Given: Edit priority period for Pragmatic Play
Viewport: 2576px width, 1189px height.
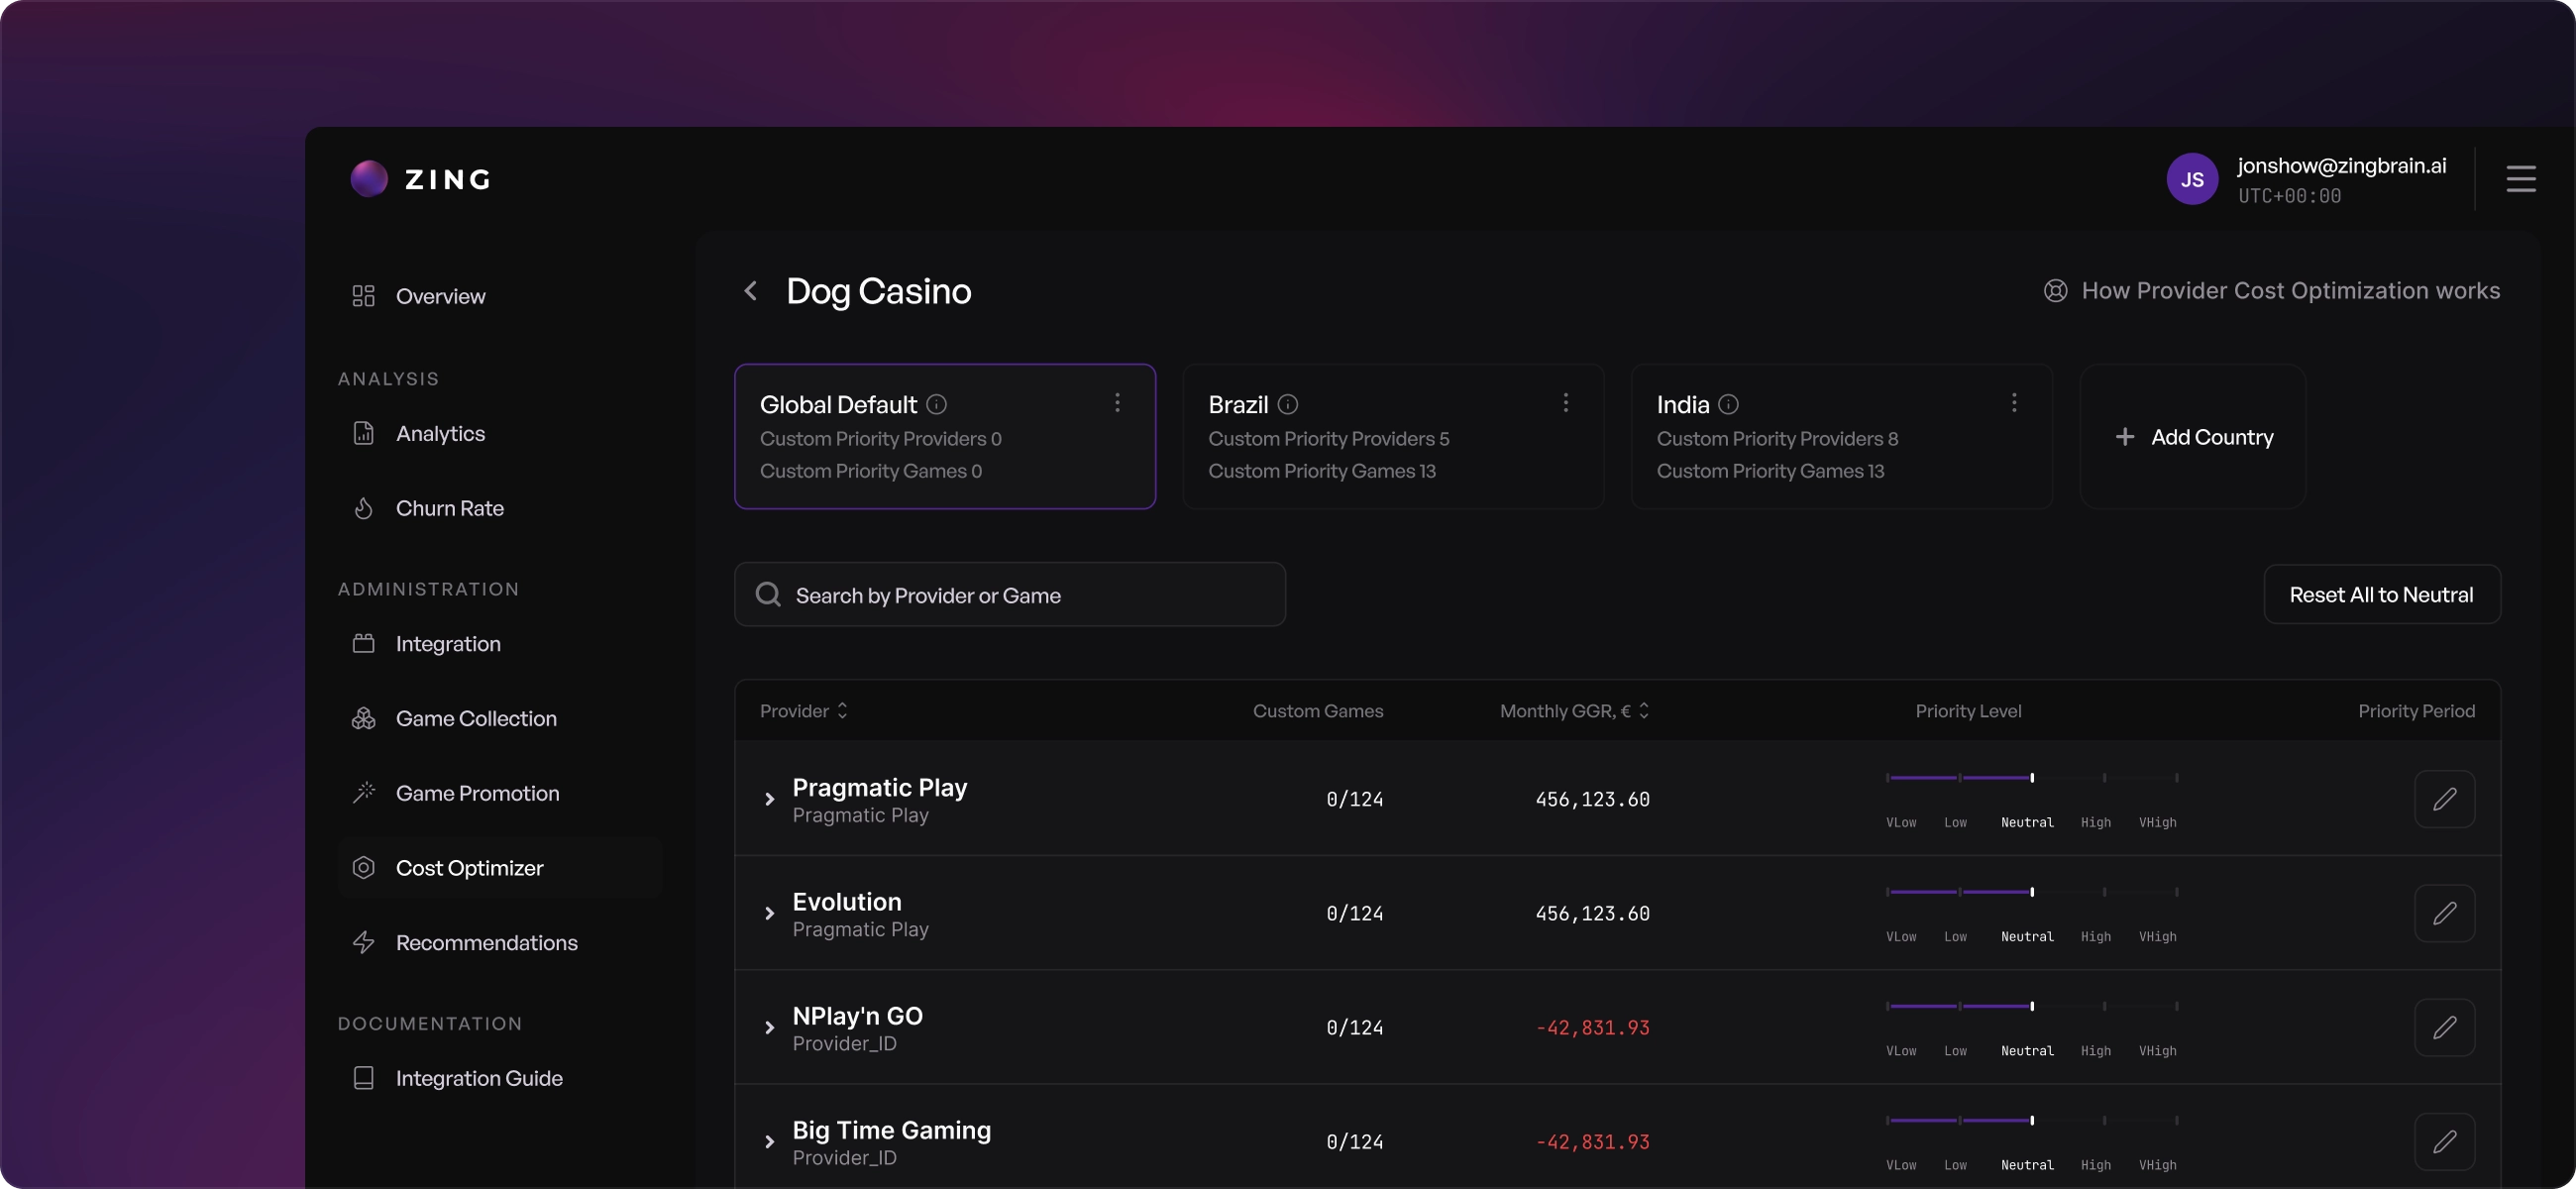Looking at the screenshot, I should tap(2444, 799).
